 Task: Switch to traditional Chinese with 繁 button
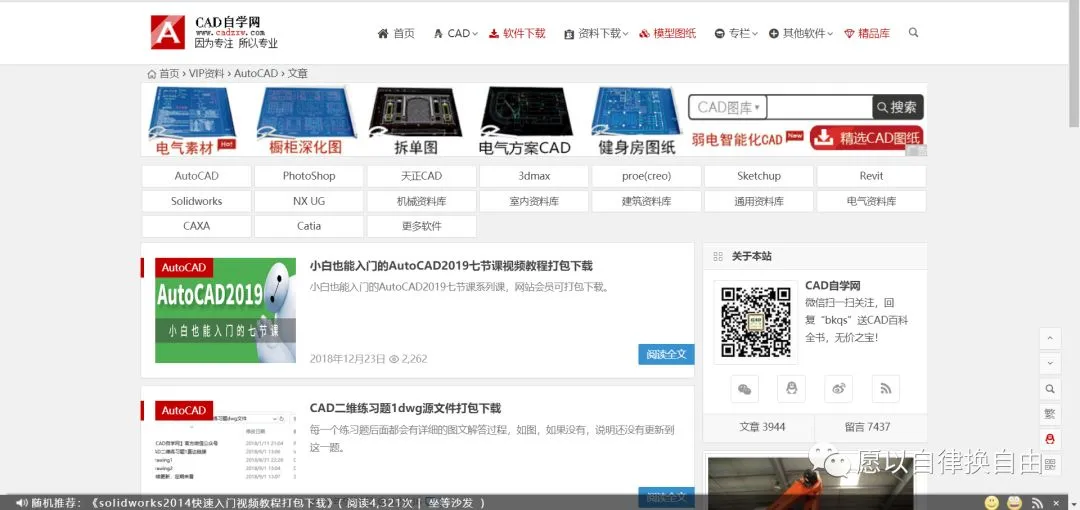[1050, 414]
